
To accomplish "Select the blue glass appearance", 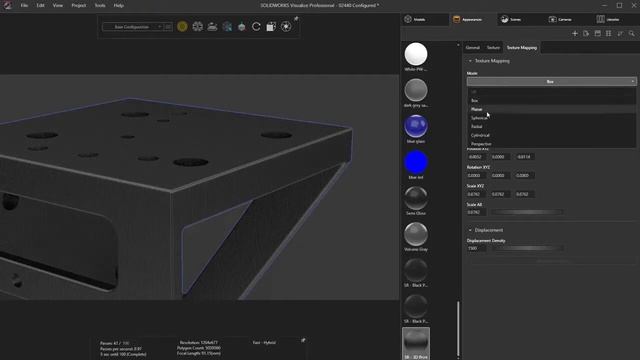I will [416, 126].
